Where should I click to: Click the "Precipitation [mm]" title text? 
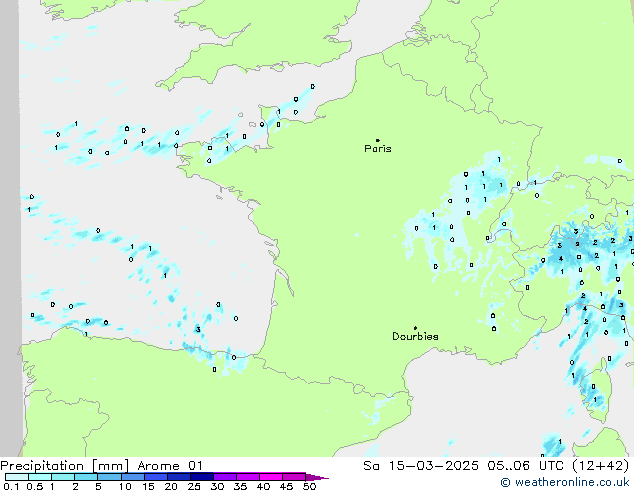click(x=65, y=466)
